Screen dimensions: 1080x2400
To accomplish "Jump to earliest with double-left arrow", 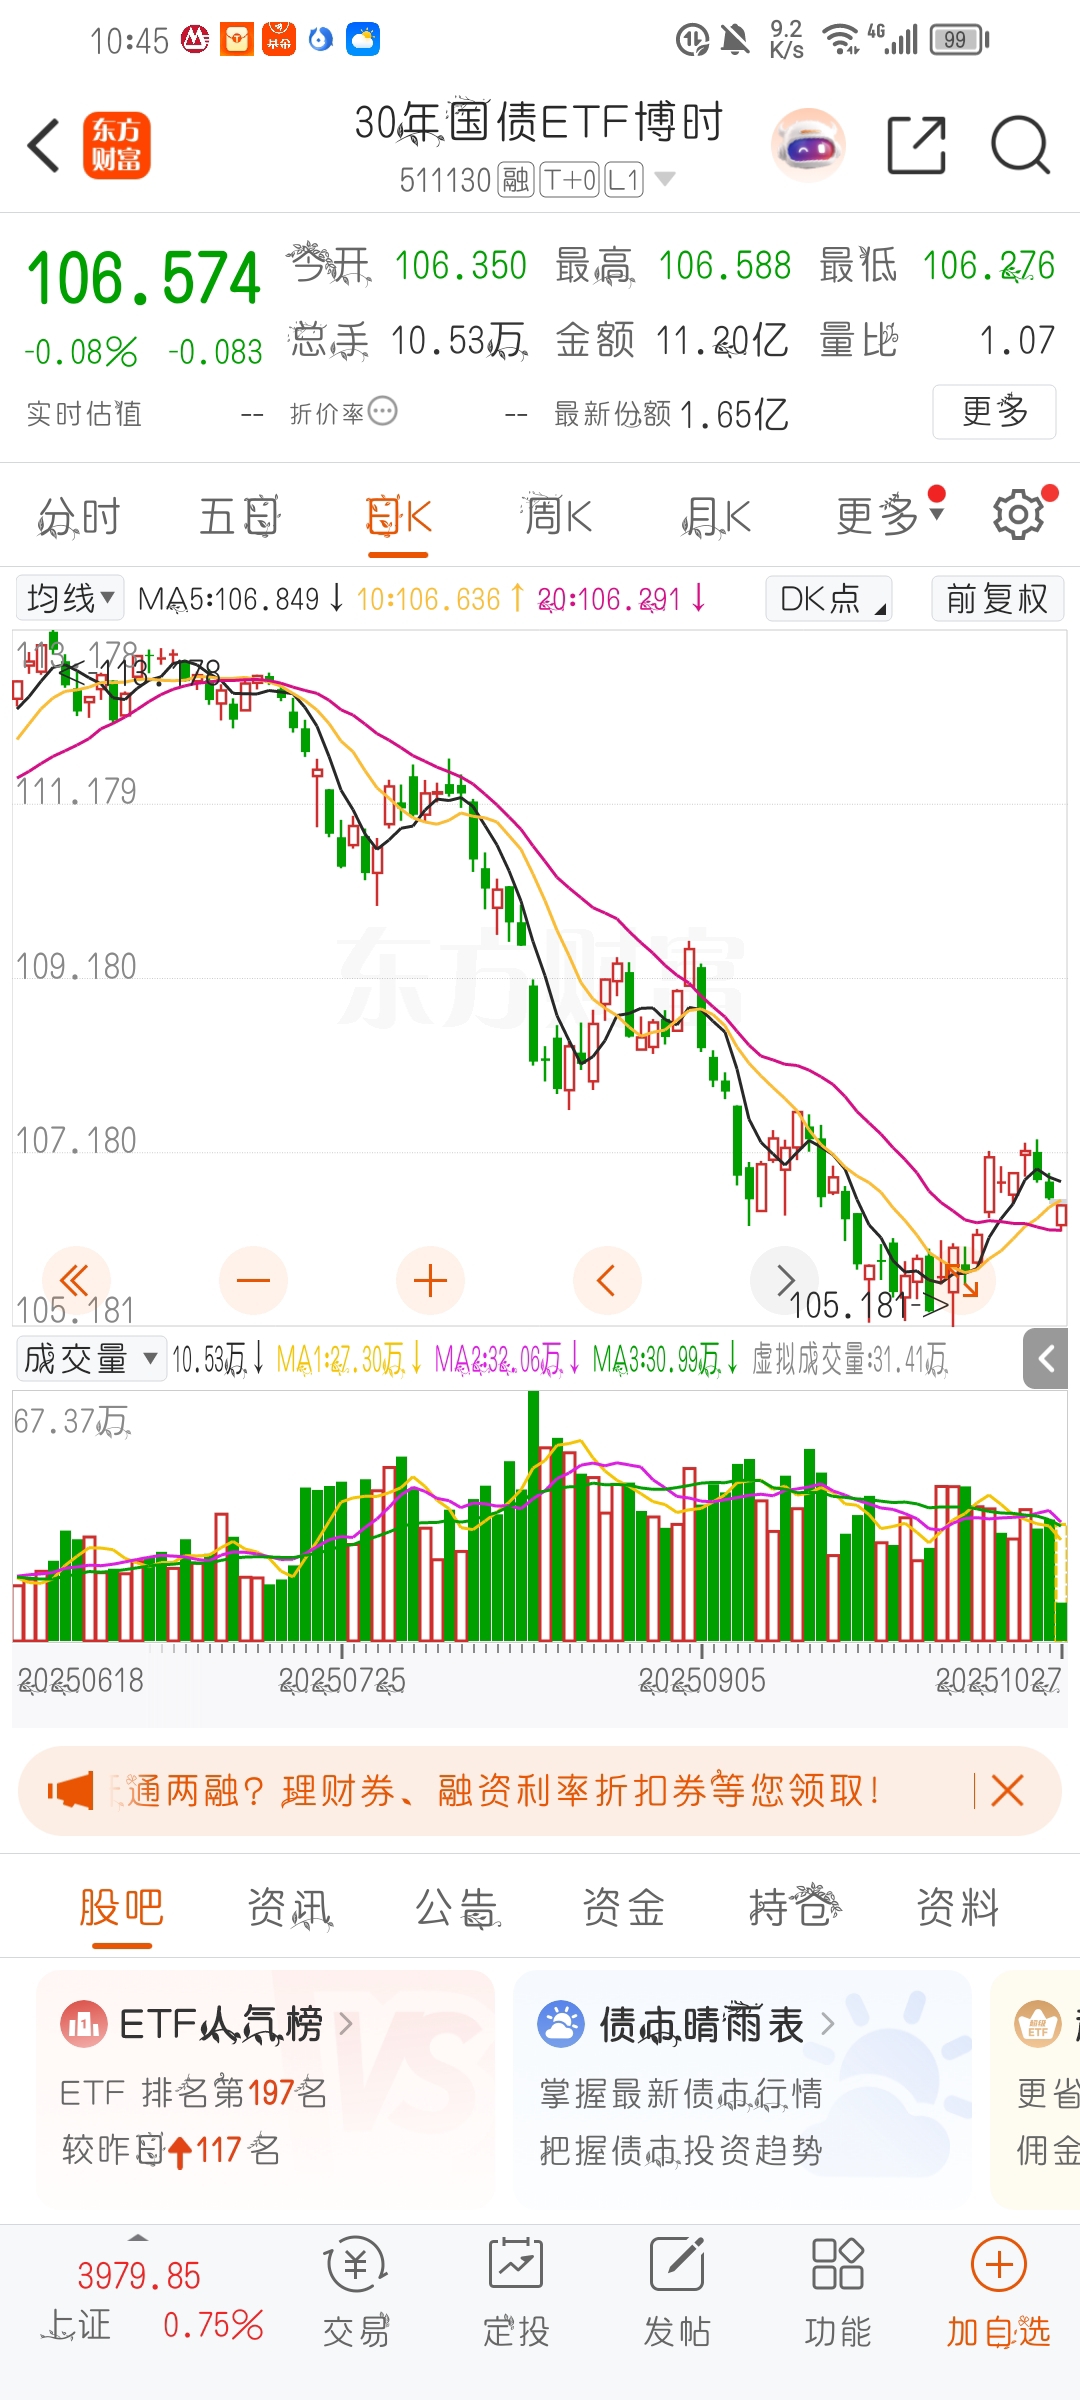I will point(75,1280).
